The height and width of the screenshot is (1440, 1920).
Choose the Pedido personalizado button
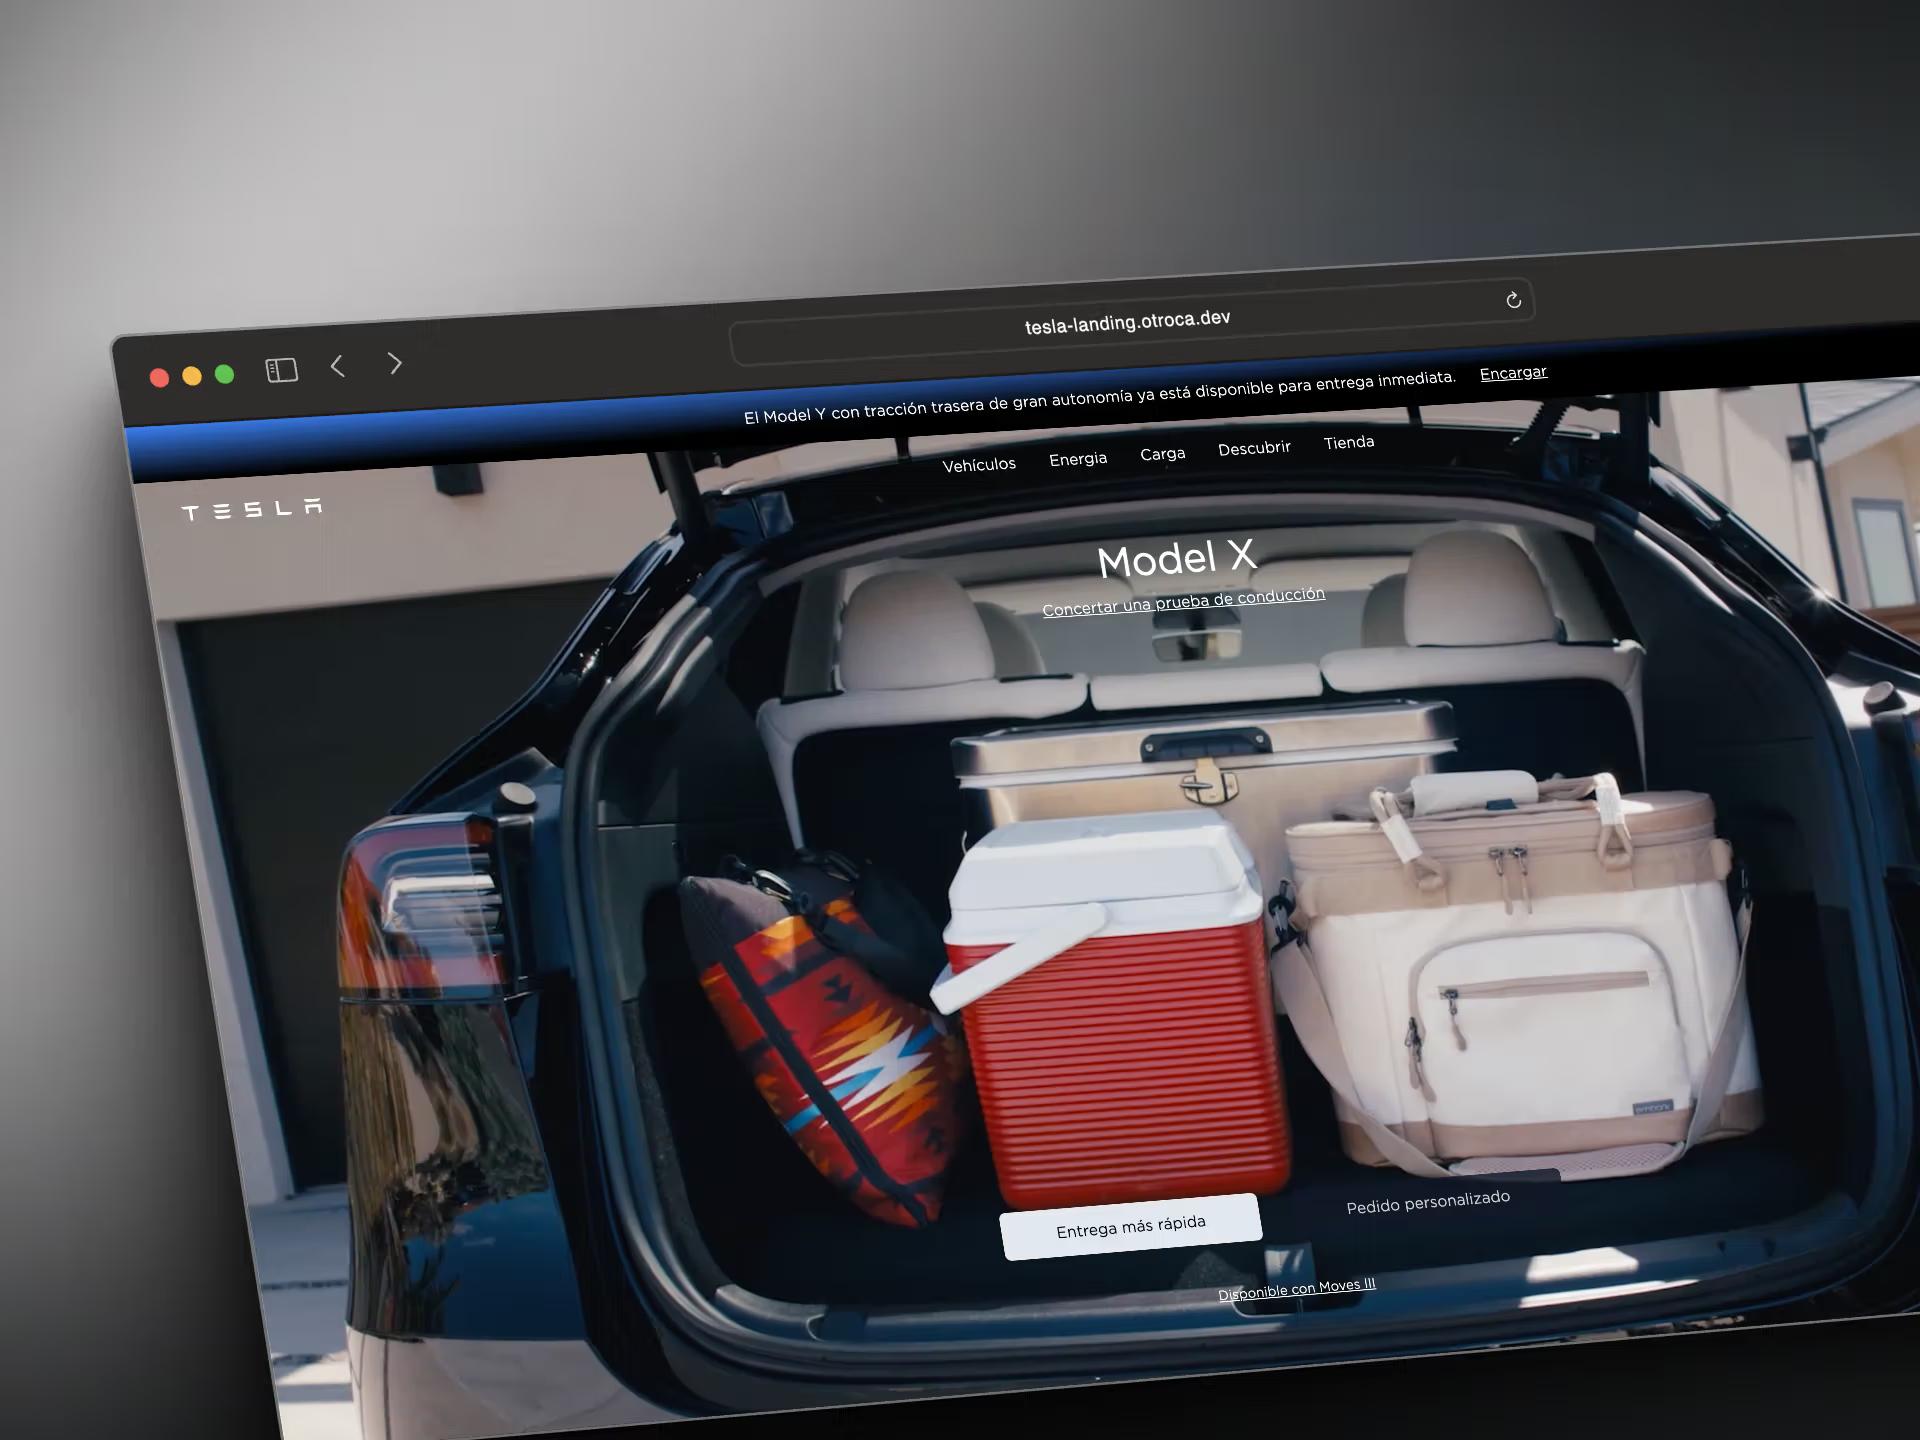click(1428, 1202)
